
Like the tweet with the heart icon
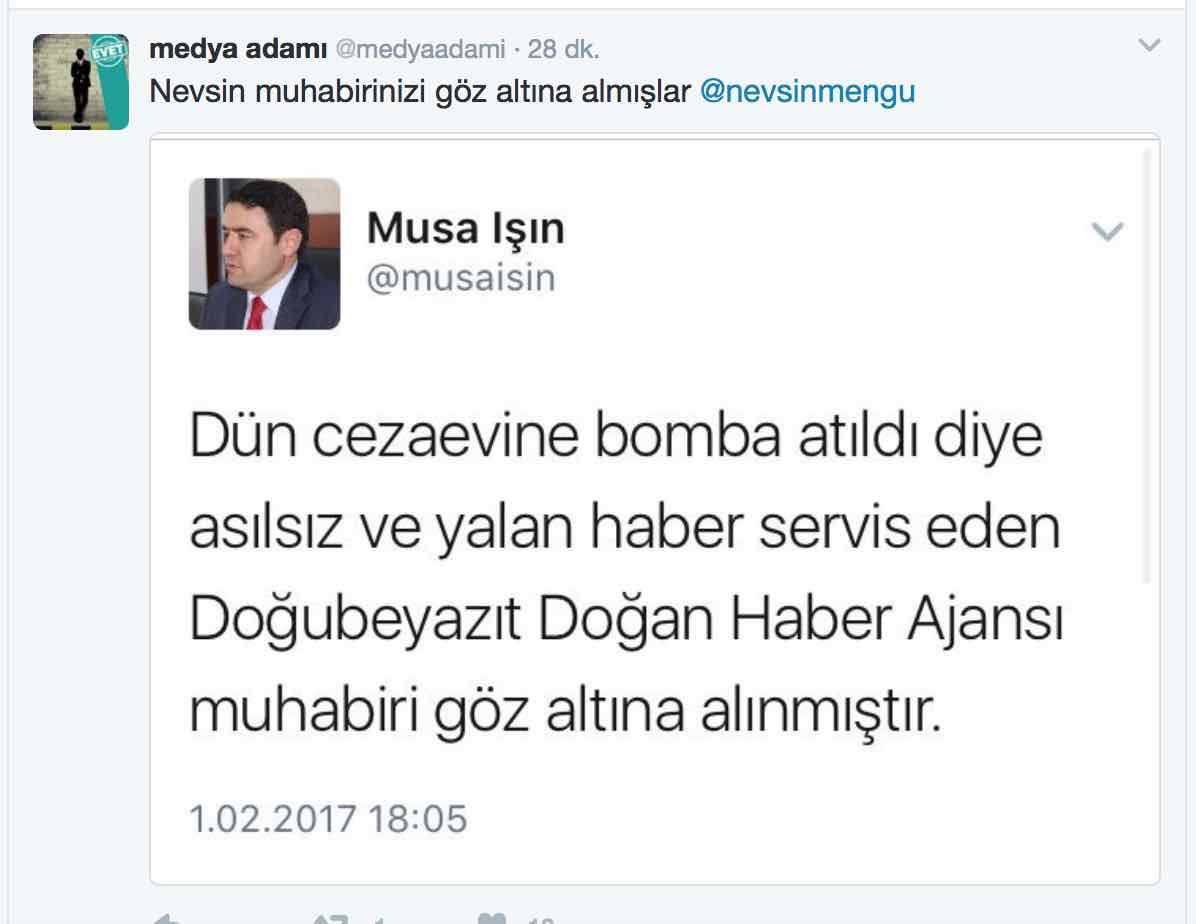click(492, 919)
